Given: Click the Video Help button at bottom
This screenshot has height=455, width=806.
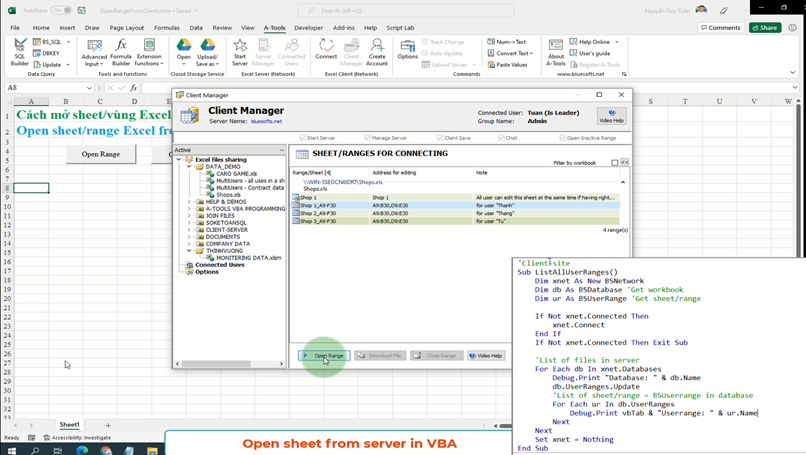Looking at the screenshot, I should coord(486,355).
